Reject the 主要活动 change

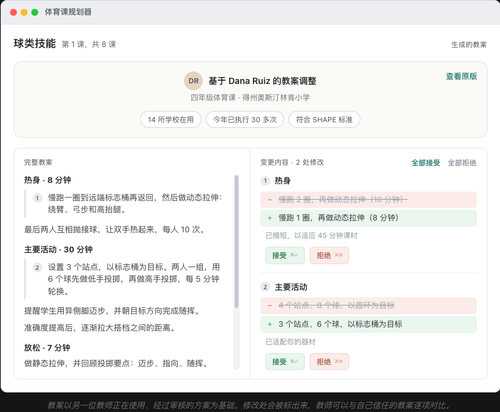pyautogui.click(x=329, y=362)
